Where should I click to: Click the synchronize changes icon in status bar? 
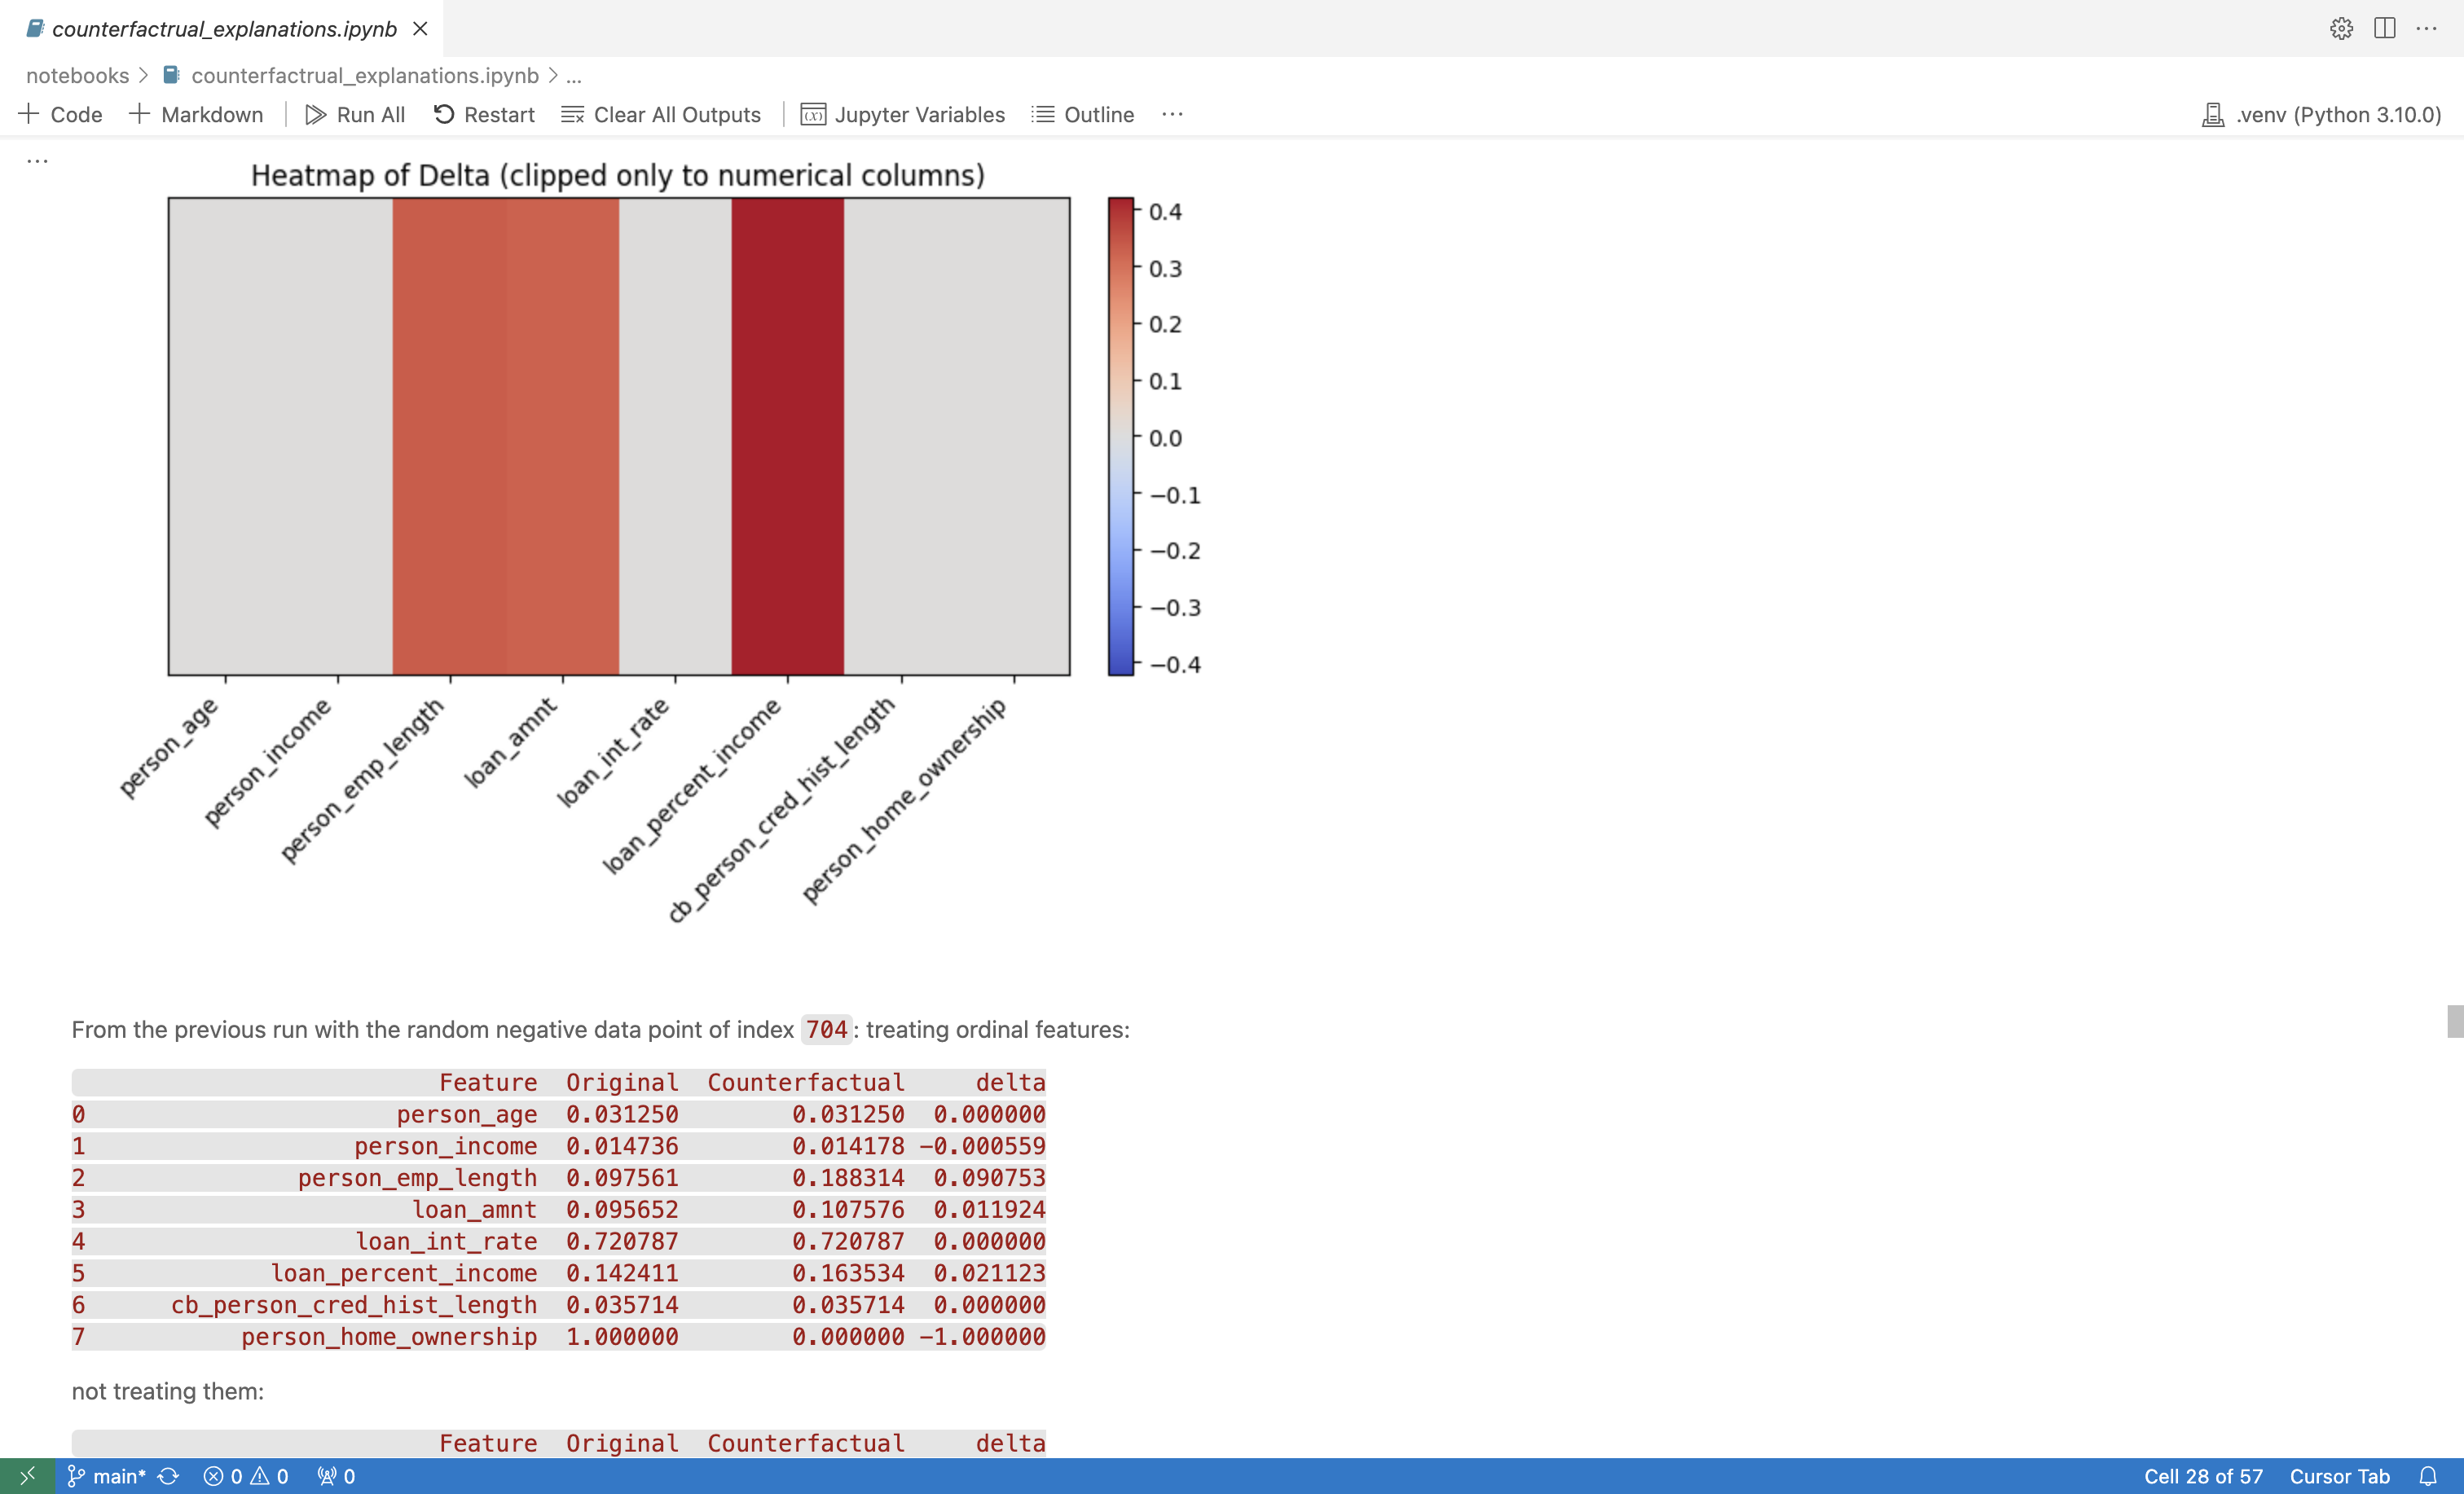[x=168, y=1476]
